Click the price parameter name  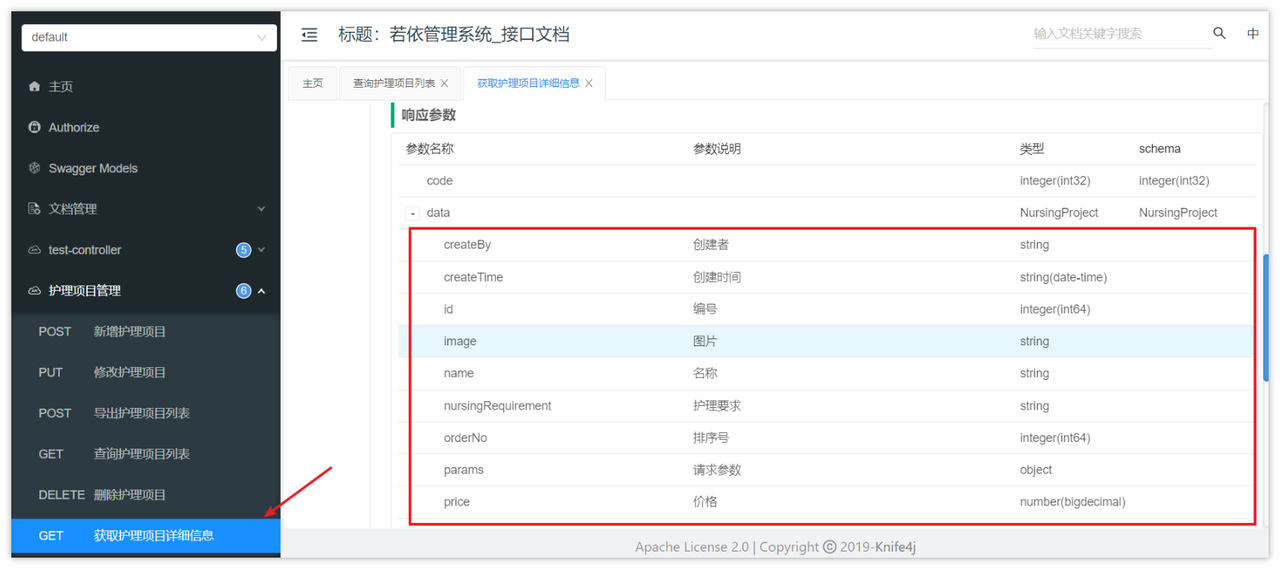coord(456,502)
